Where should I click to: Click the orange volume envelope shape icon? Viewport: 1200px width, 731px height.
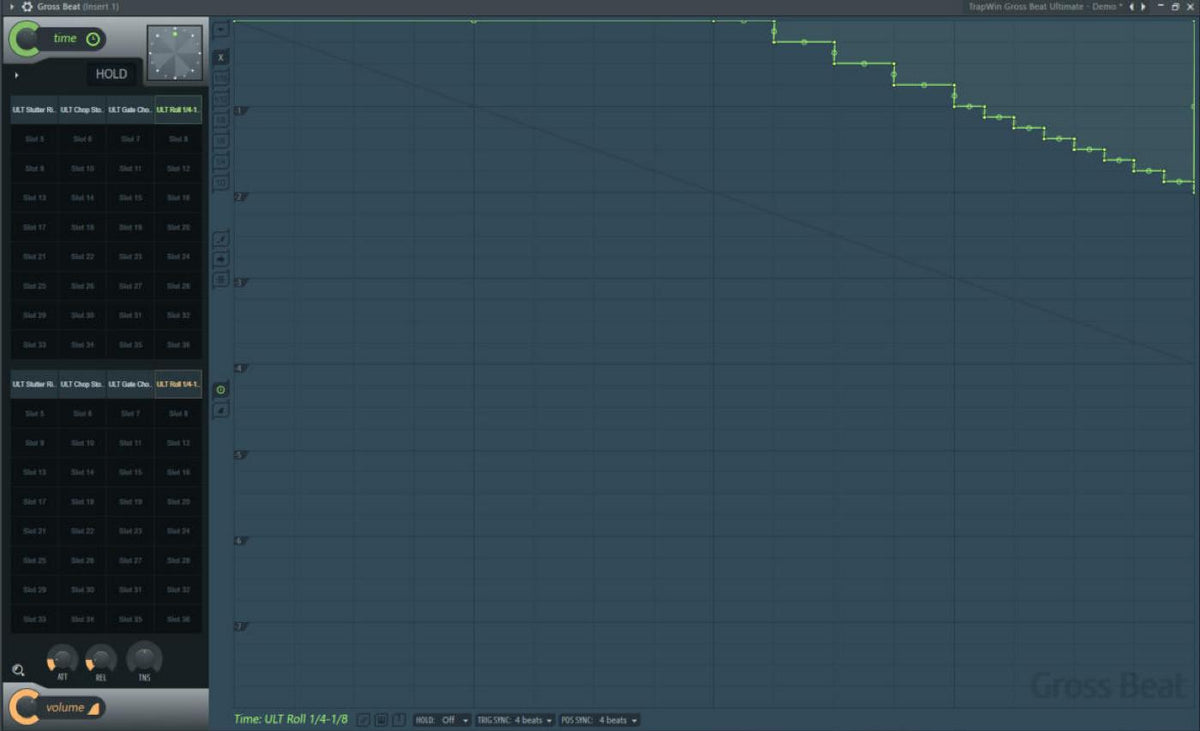(93, 708)
